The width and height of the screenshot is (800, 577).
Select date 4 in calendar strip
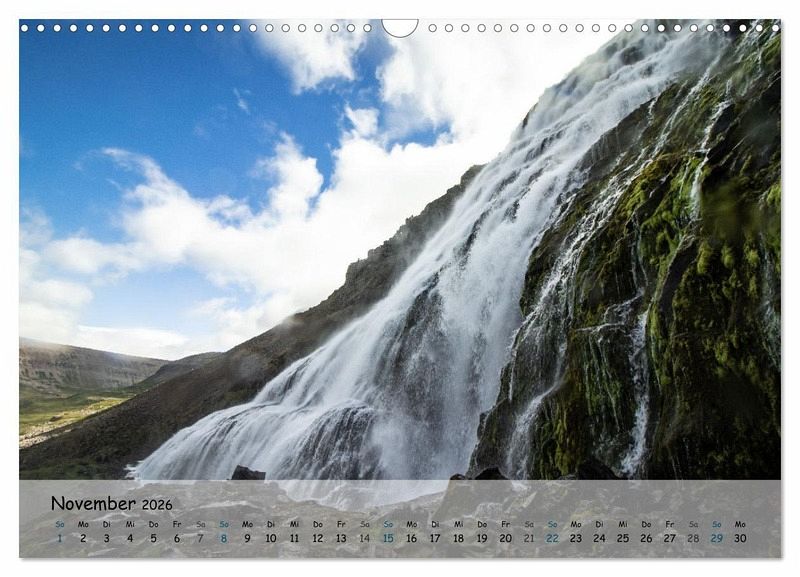[x=130, y=538]
